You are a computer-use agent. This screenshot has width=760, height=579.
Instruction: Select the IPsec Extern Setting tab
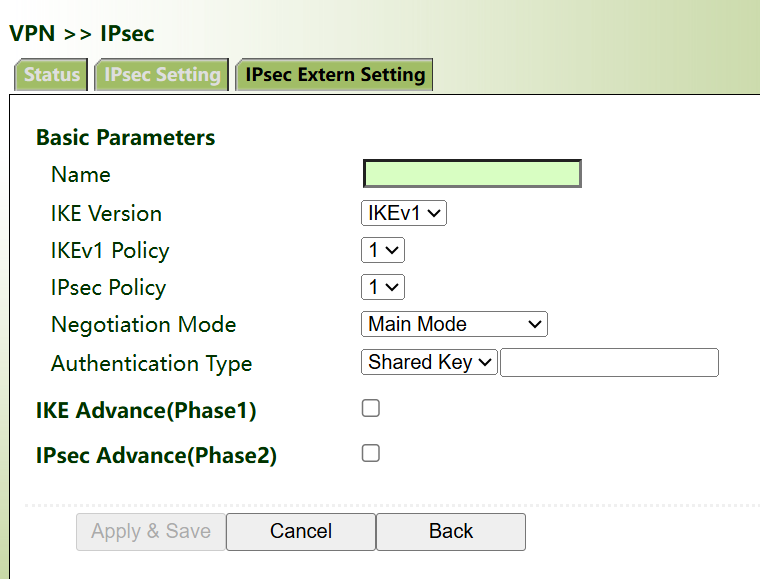pyautogui.click(x=335, y=75)
